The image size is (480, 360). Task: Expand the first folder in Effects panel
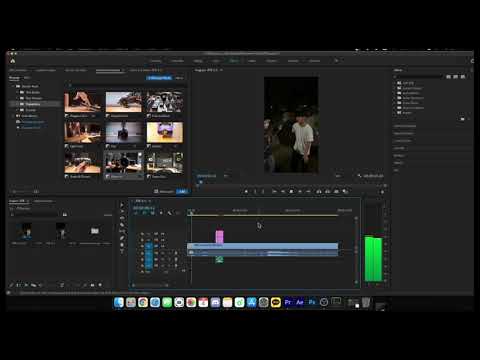pos(395,83)
